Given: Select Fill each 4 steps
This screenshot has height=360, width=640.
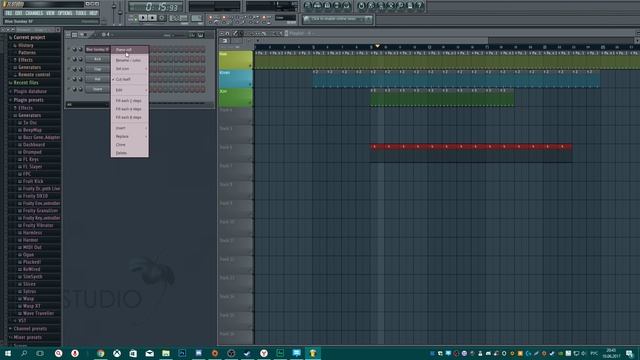Looking at the screenshot, I should pos(129,109).
